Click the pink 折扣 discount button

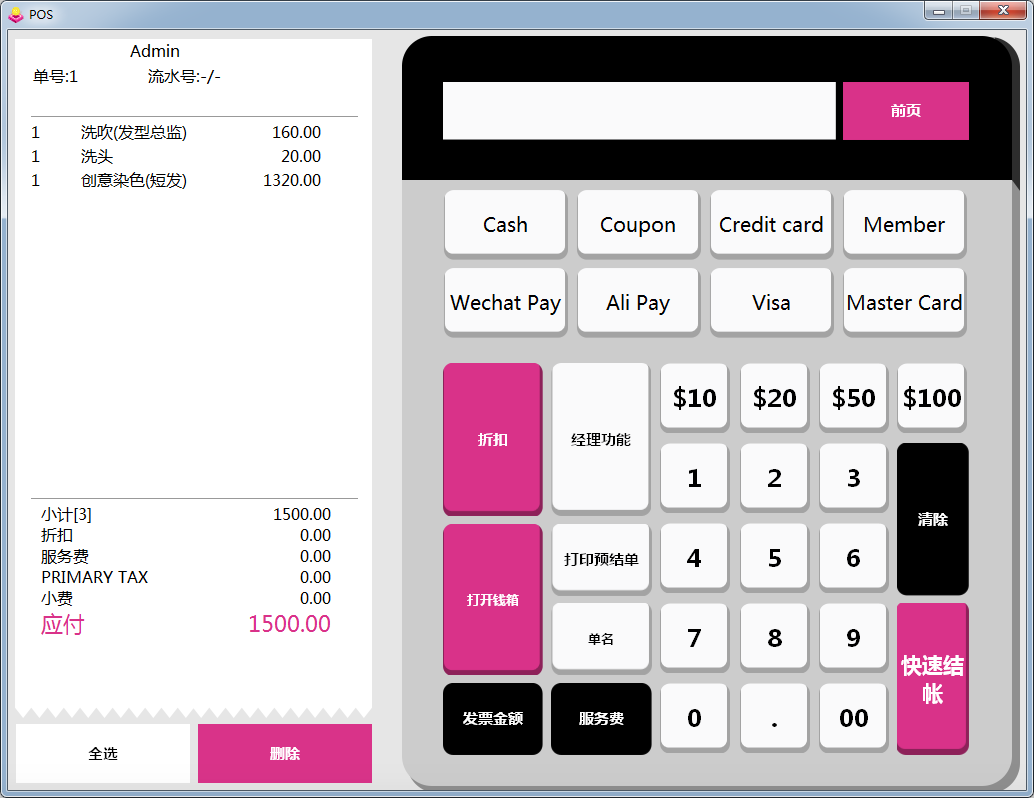coord(492,439)
